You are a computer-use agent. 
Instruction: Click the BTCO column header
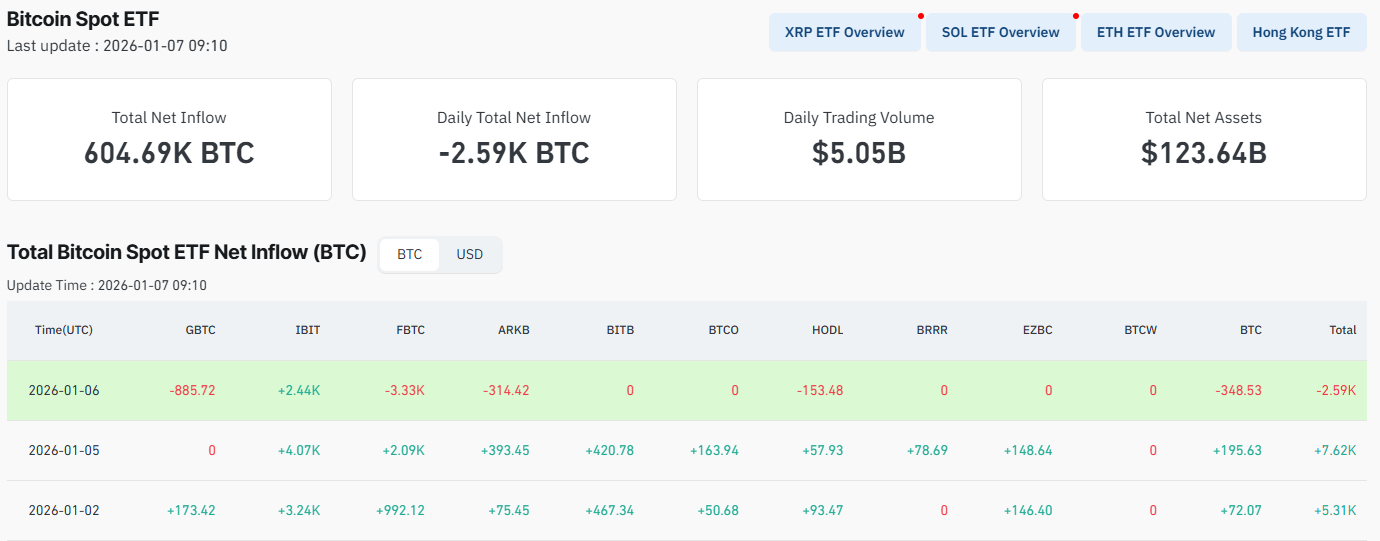[x=723, y=330]
